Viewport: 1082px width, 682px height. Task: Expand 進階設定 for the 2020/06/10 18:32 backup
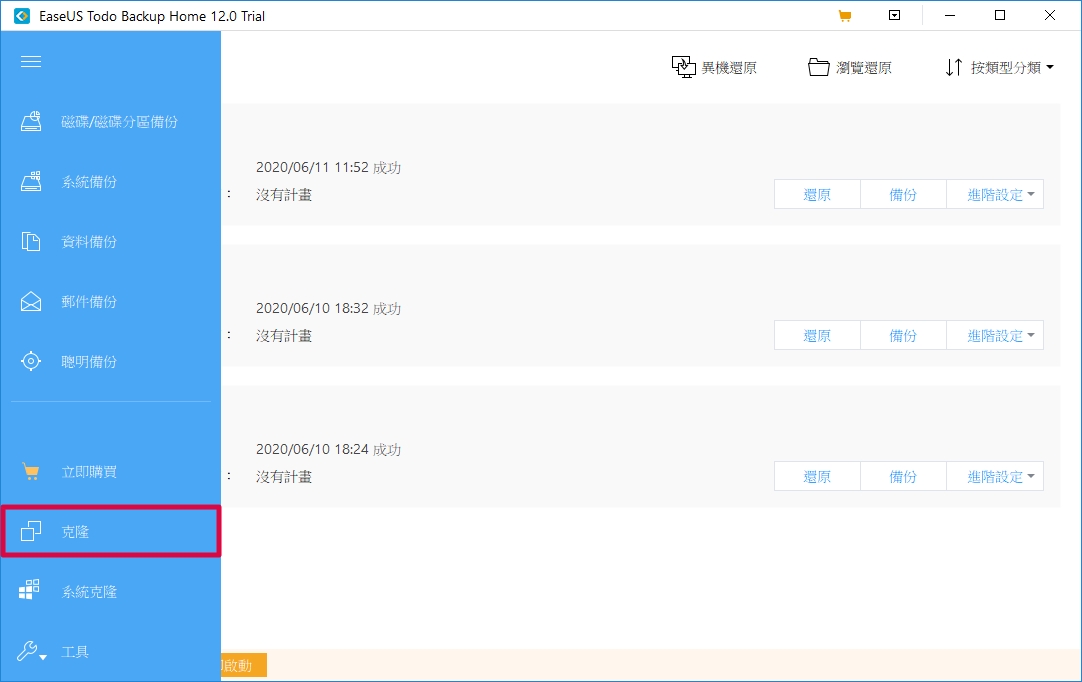click(x=995, y=335)
